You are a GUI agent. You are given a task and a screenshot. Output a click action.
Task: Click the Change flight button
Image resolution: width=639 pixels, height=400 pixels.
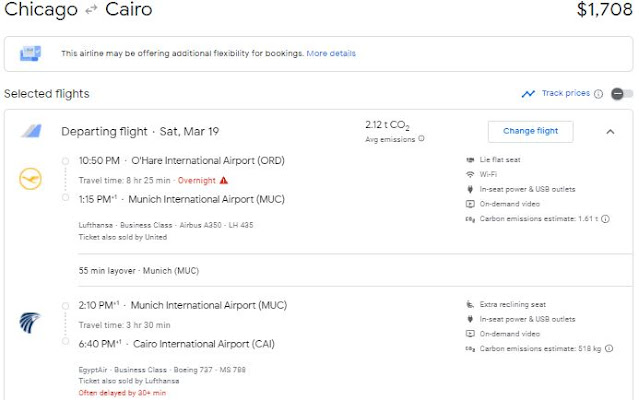531,131
